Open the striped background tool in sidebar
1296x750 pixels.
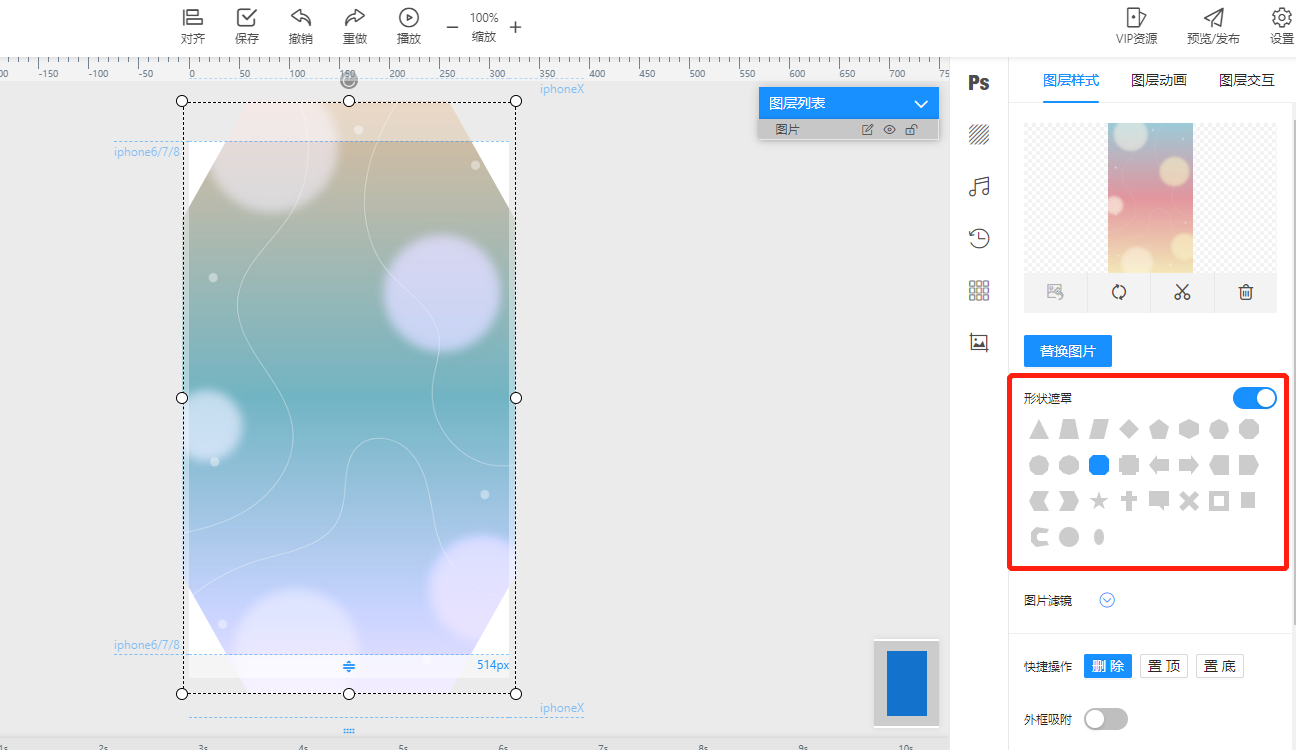tap(979, 134)
